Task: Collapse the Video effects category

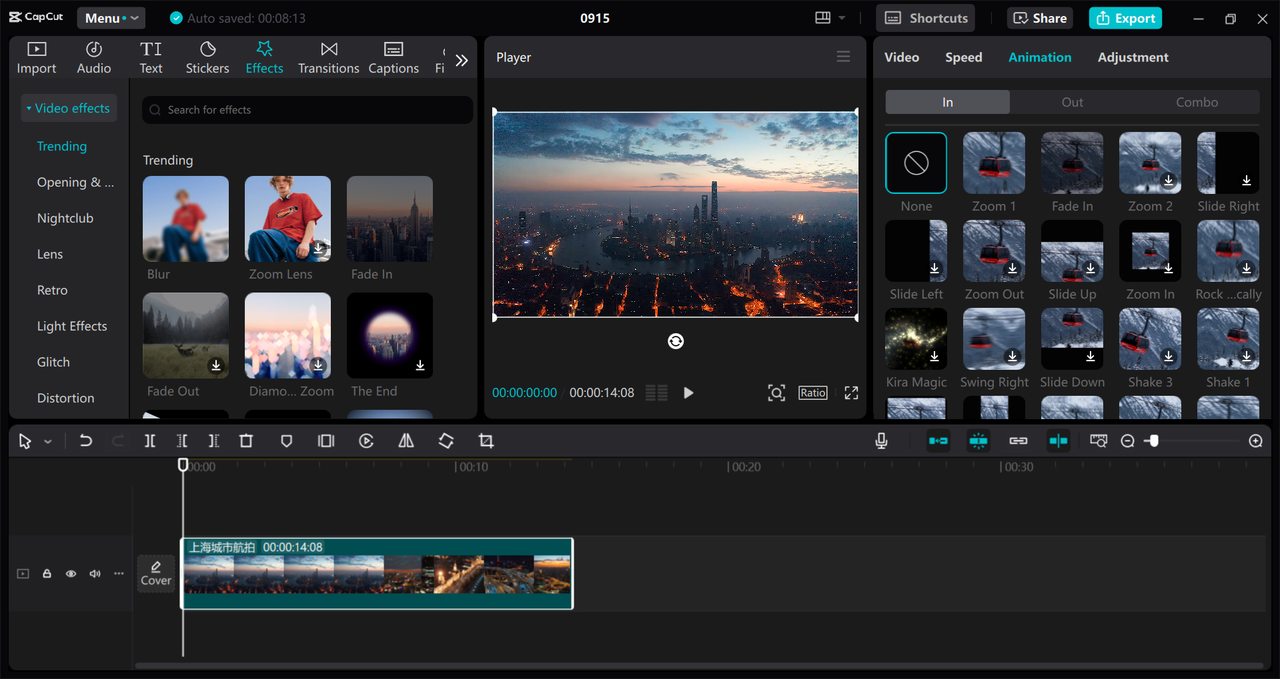Action: [68, 108]
